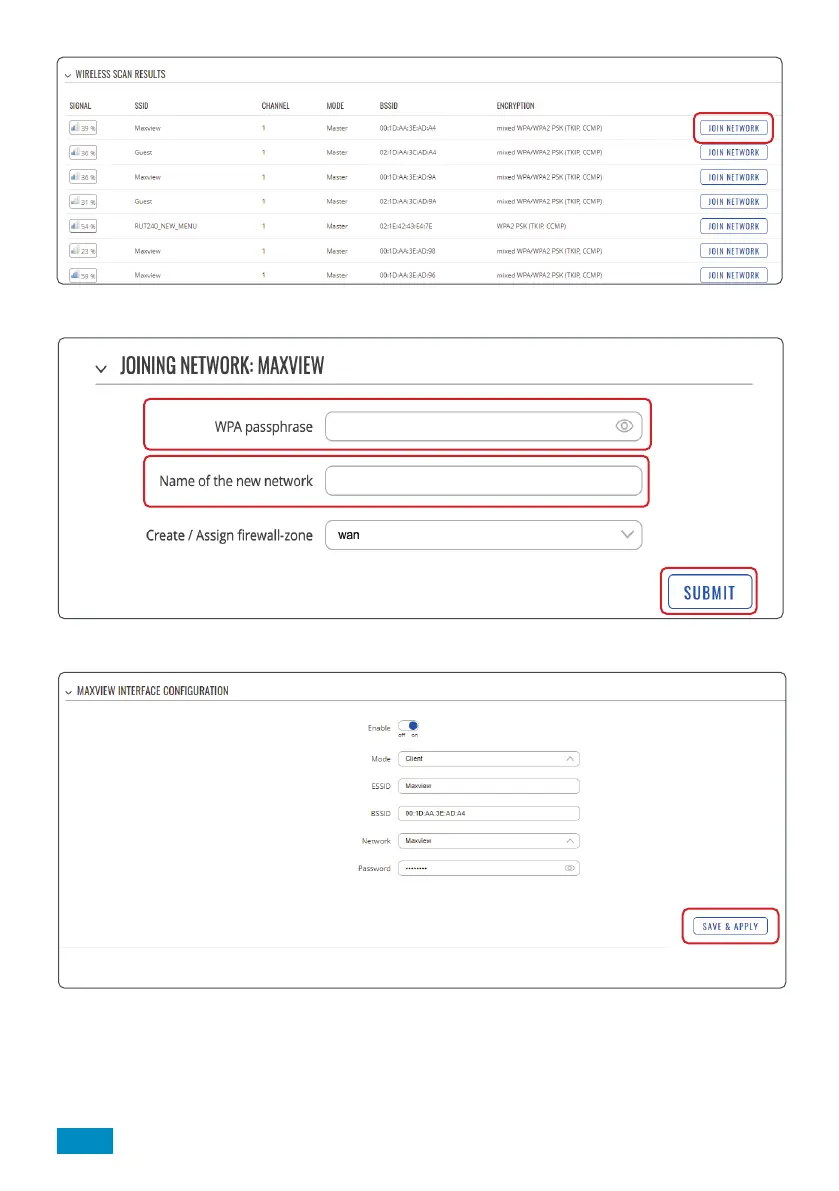Join the first Maxview network

pos(733,128)
